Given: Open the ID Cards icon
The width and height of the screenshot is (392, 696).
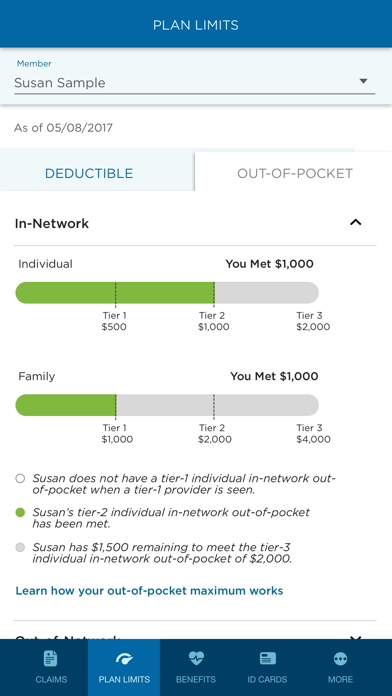Looking at the screenshot, I should [x=268, y=658].
